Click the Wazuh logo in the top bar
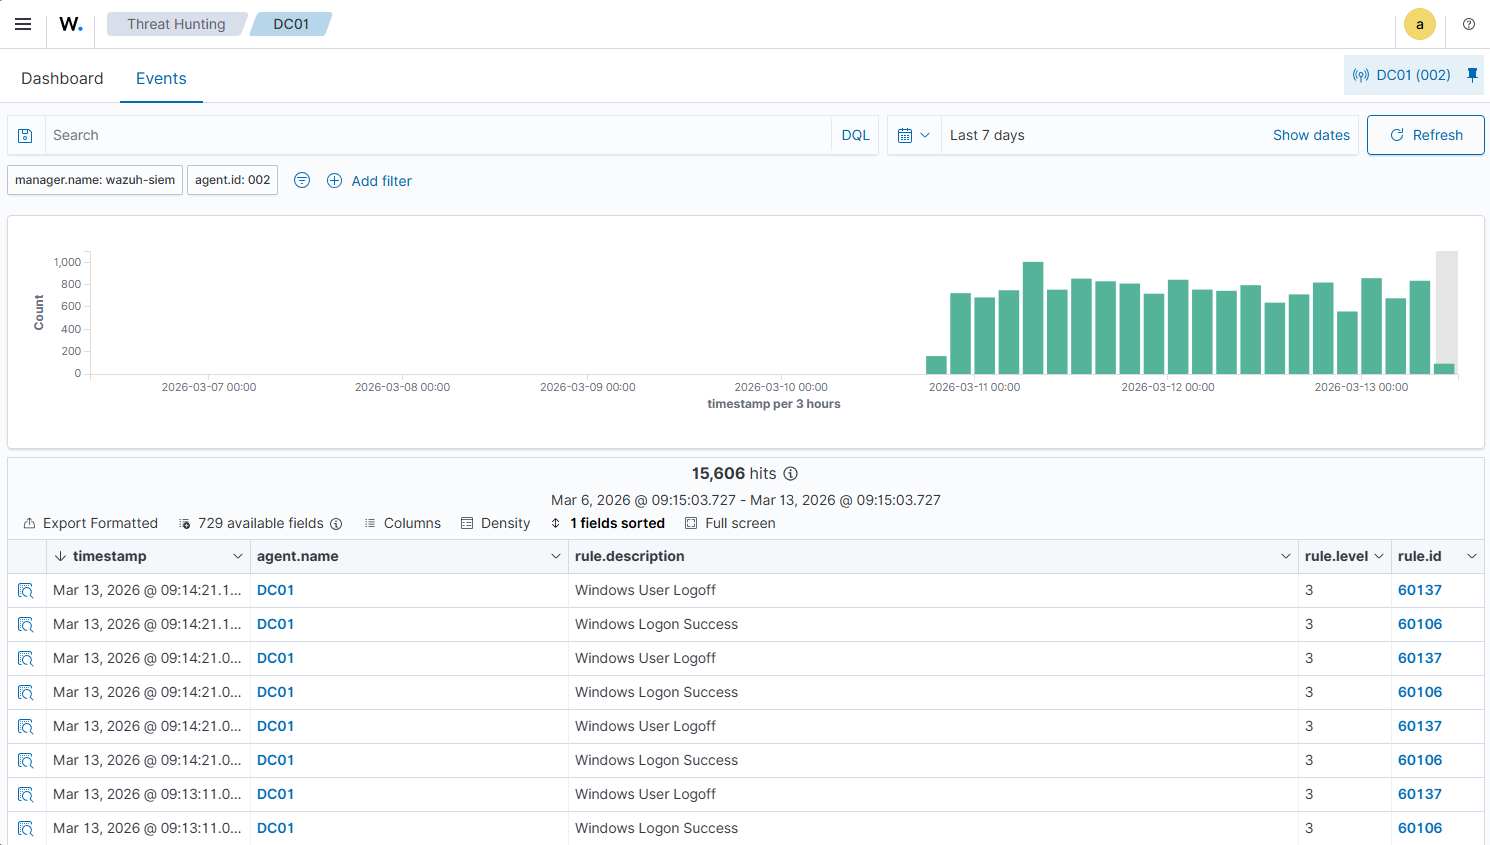The image size is (1490, 845). click(x=69, y=24)
